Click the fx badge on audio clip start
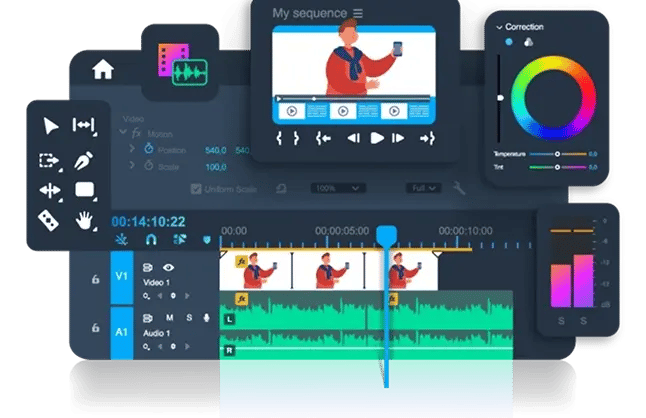The height and width of the screenshot is (418, 646). click(241, 299)
